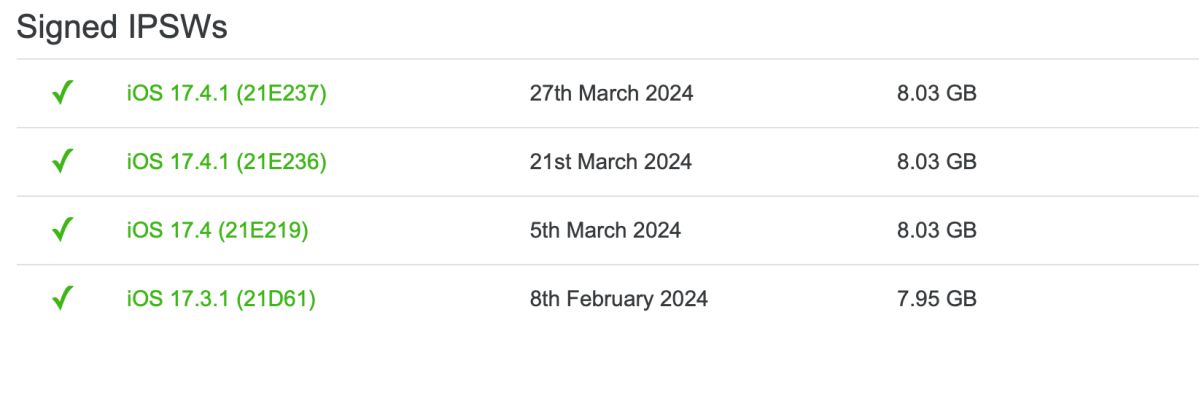Open the iOS 17.4.1 (21E236) firmware link

click(x=226, y=162)
